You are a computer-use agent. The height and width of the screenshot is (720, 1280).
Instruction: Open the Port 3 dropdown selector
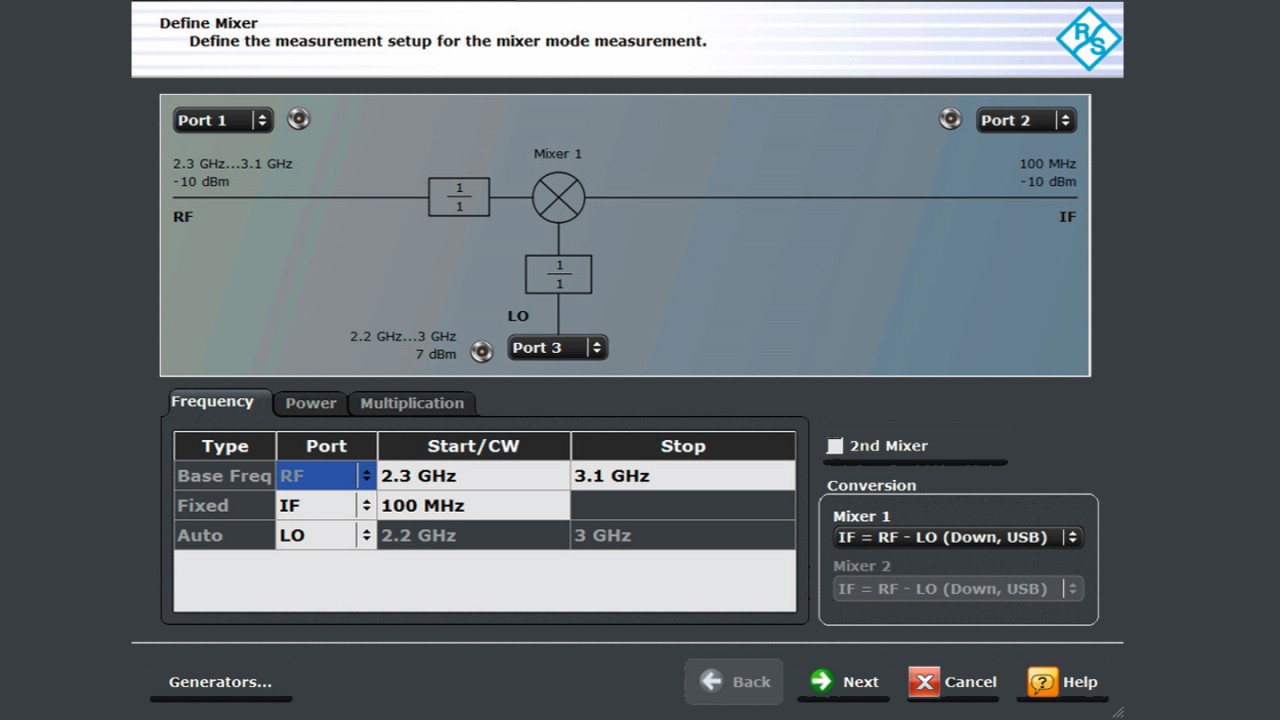point(557,348)
